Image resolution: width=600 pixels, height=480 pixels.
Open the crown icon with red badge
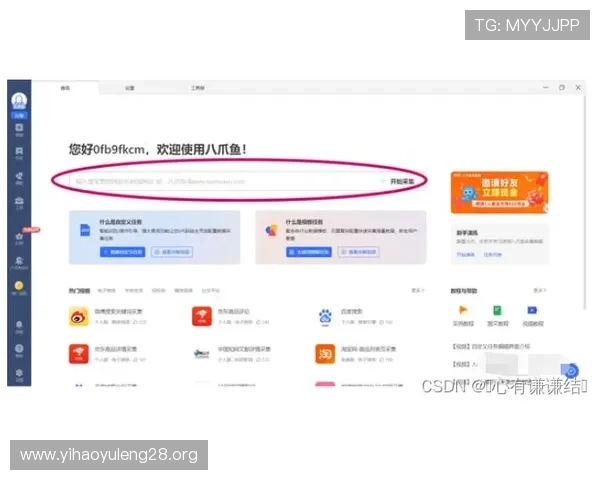[19, 237]
